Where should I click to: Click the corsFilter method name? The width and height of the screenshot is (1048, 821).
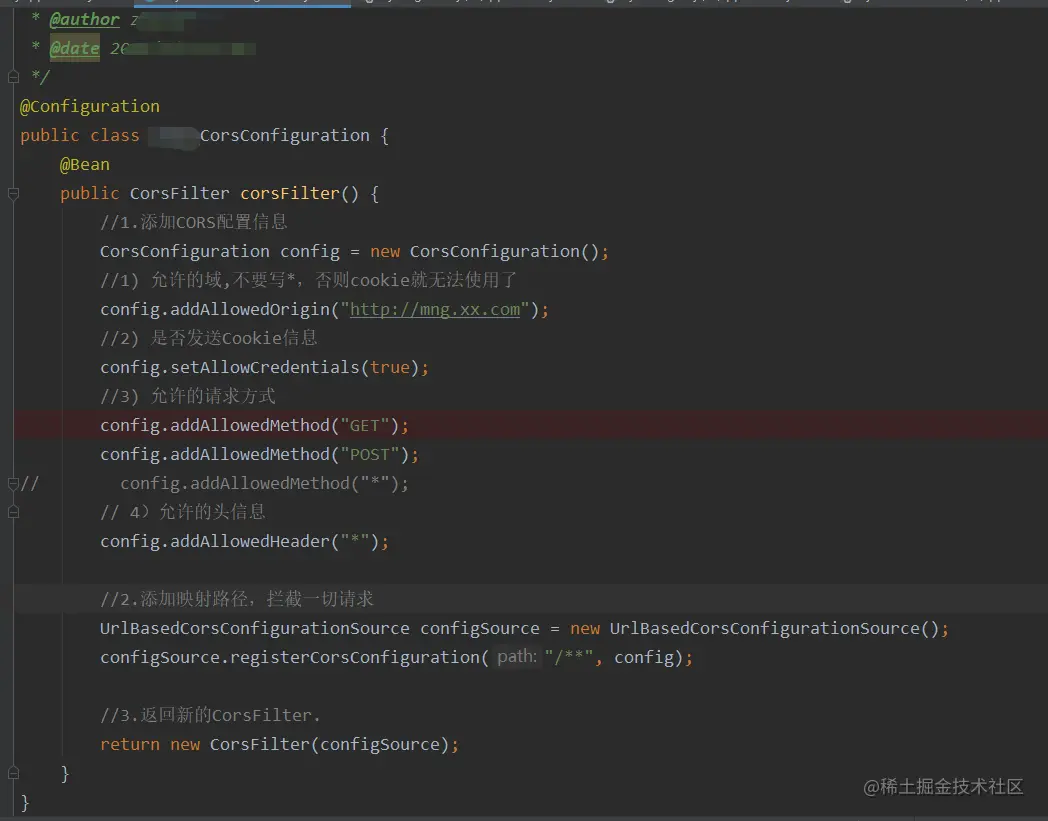click(x=290, y=194)
